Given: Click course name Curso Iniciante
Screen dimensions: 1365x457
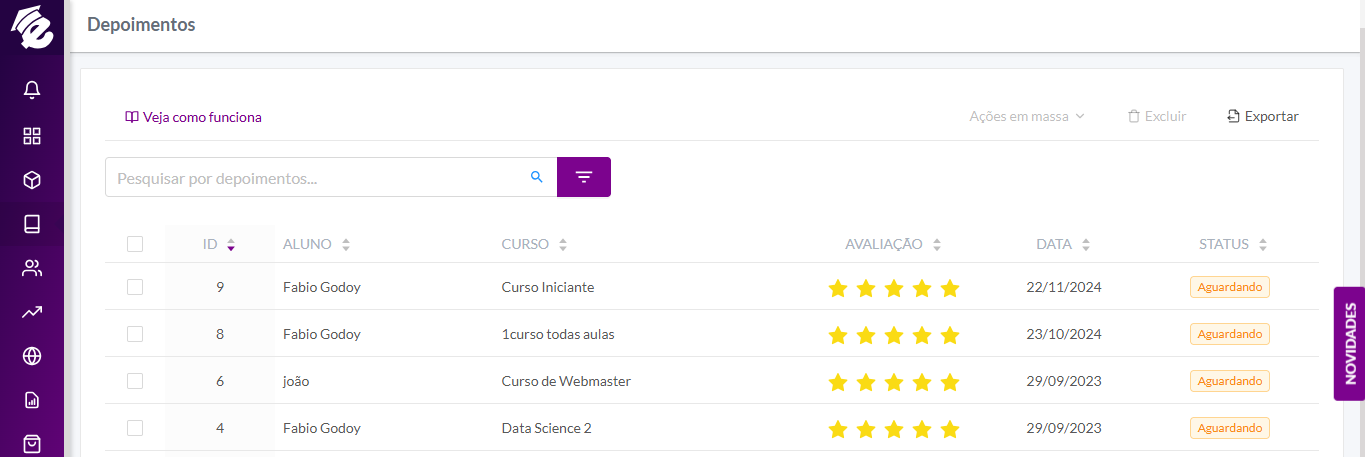Looking at the screenshot, I should [548, 287].
